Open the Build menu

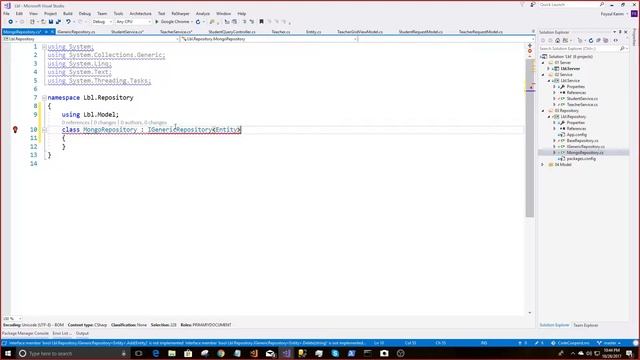68,13
